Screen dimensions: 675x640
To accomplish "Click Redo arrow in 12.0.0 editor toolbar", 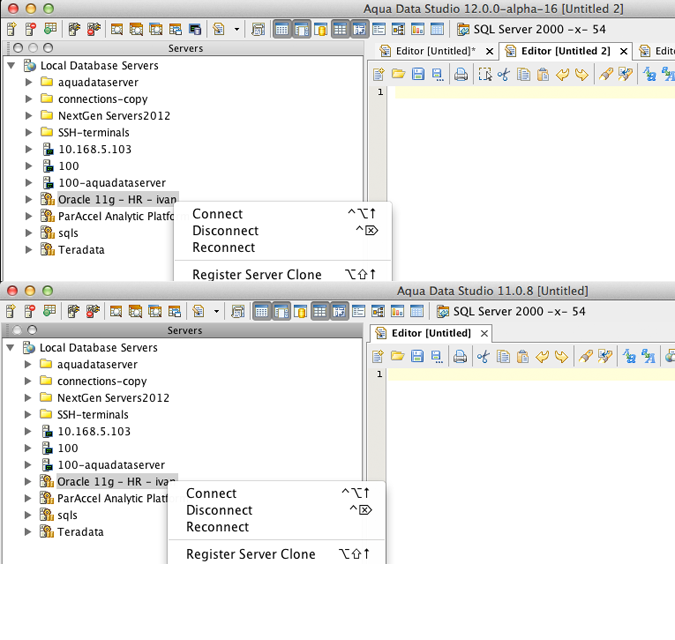I will pos(582,74).
